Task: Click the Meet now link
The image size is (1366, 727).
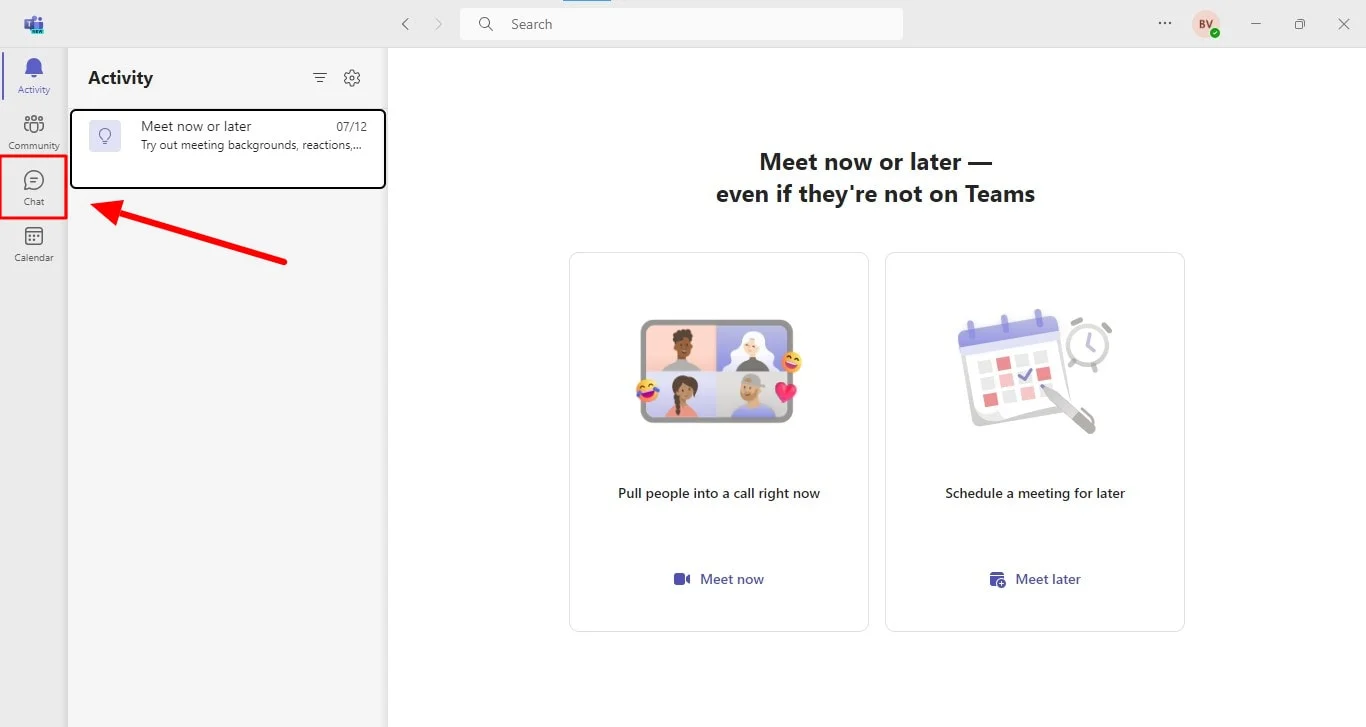Action: pos(720,579)
